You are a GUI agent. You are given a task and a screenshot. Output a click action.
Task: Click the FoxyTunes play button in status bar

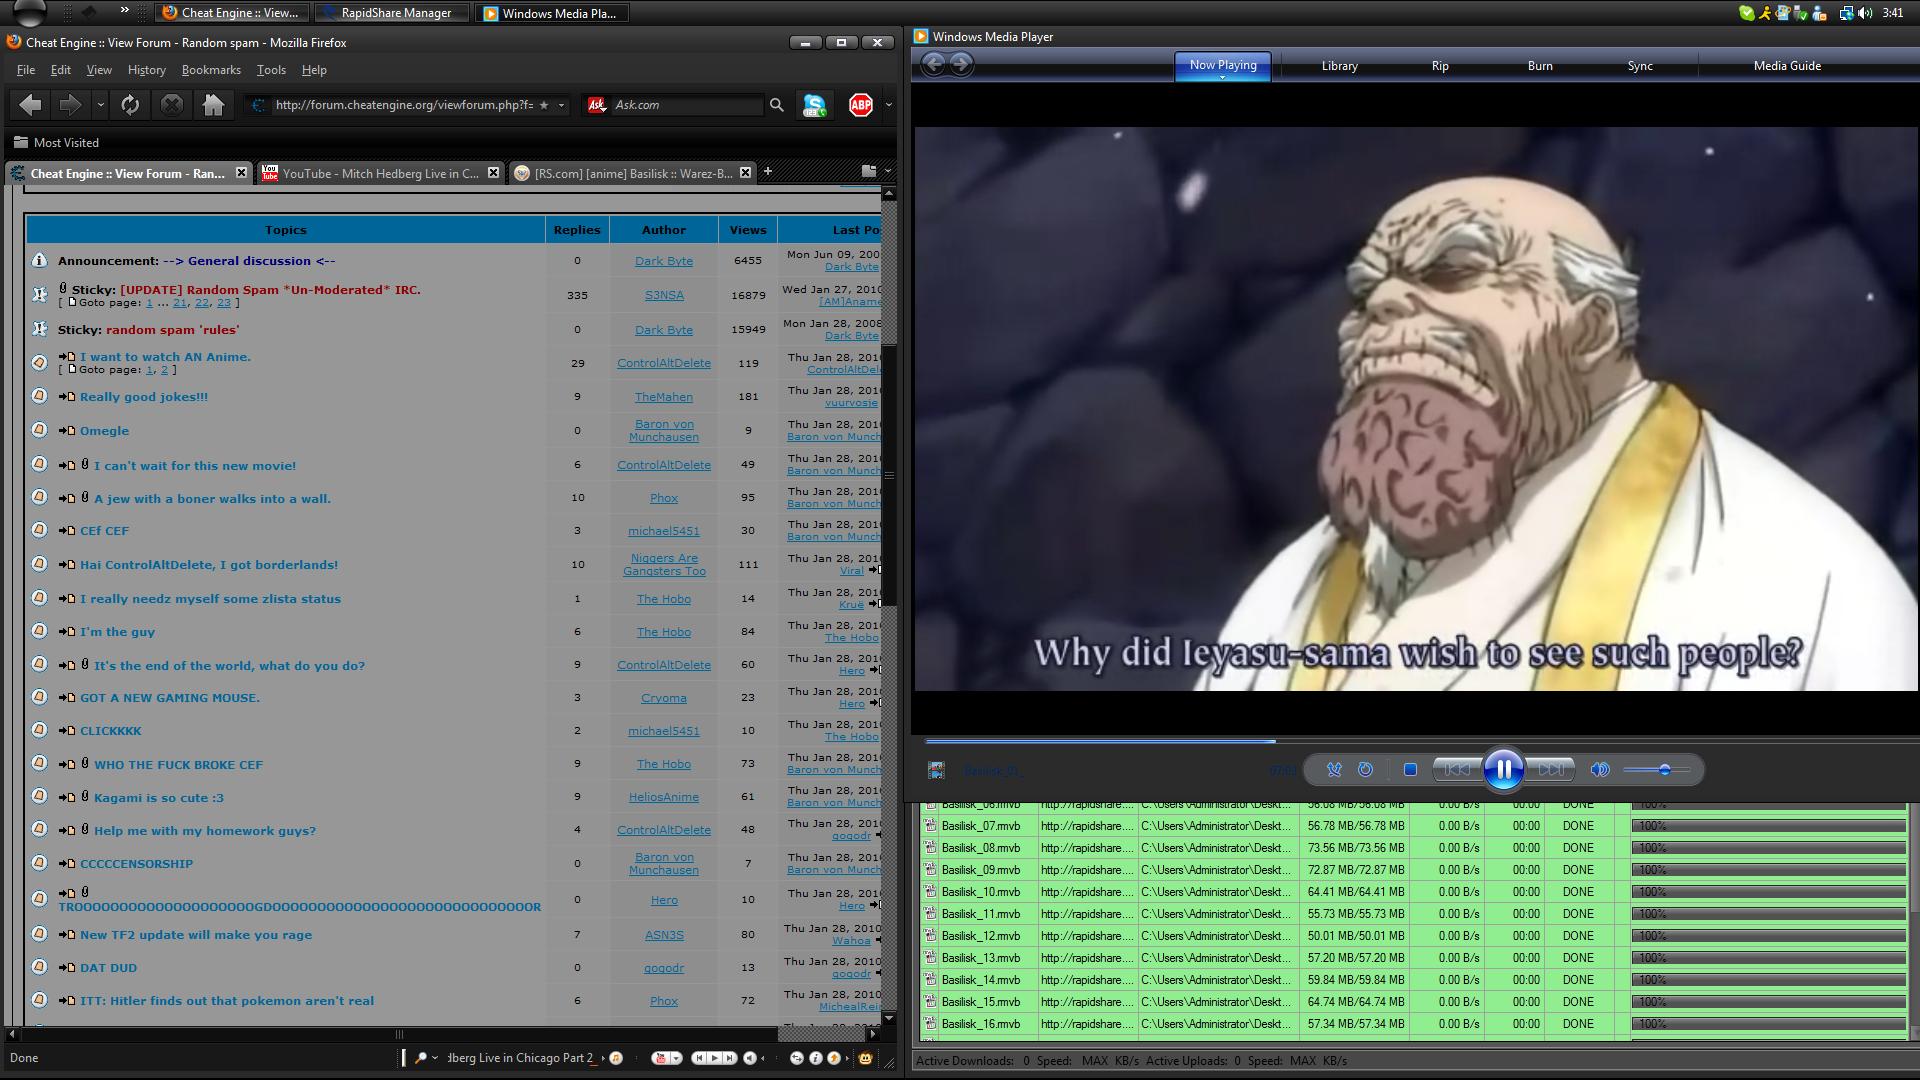click(x=714, y=1058)
